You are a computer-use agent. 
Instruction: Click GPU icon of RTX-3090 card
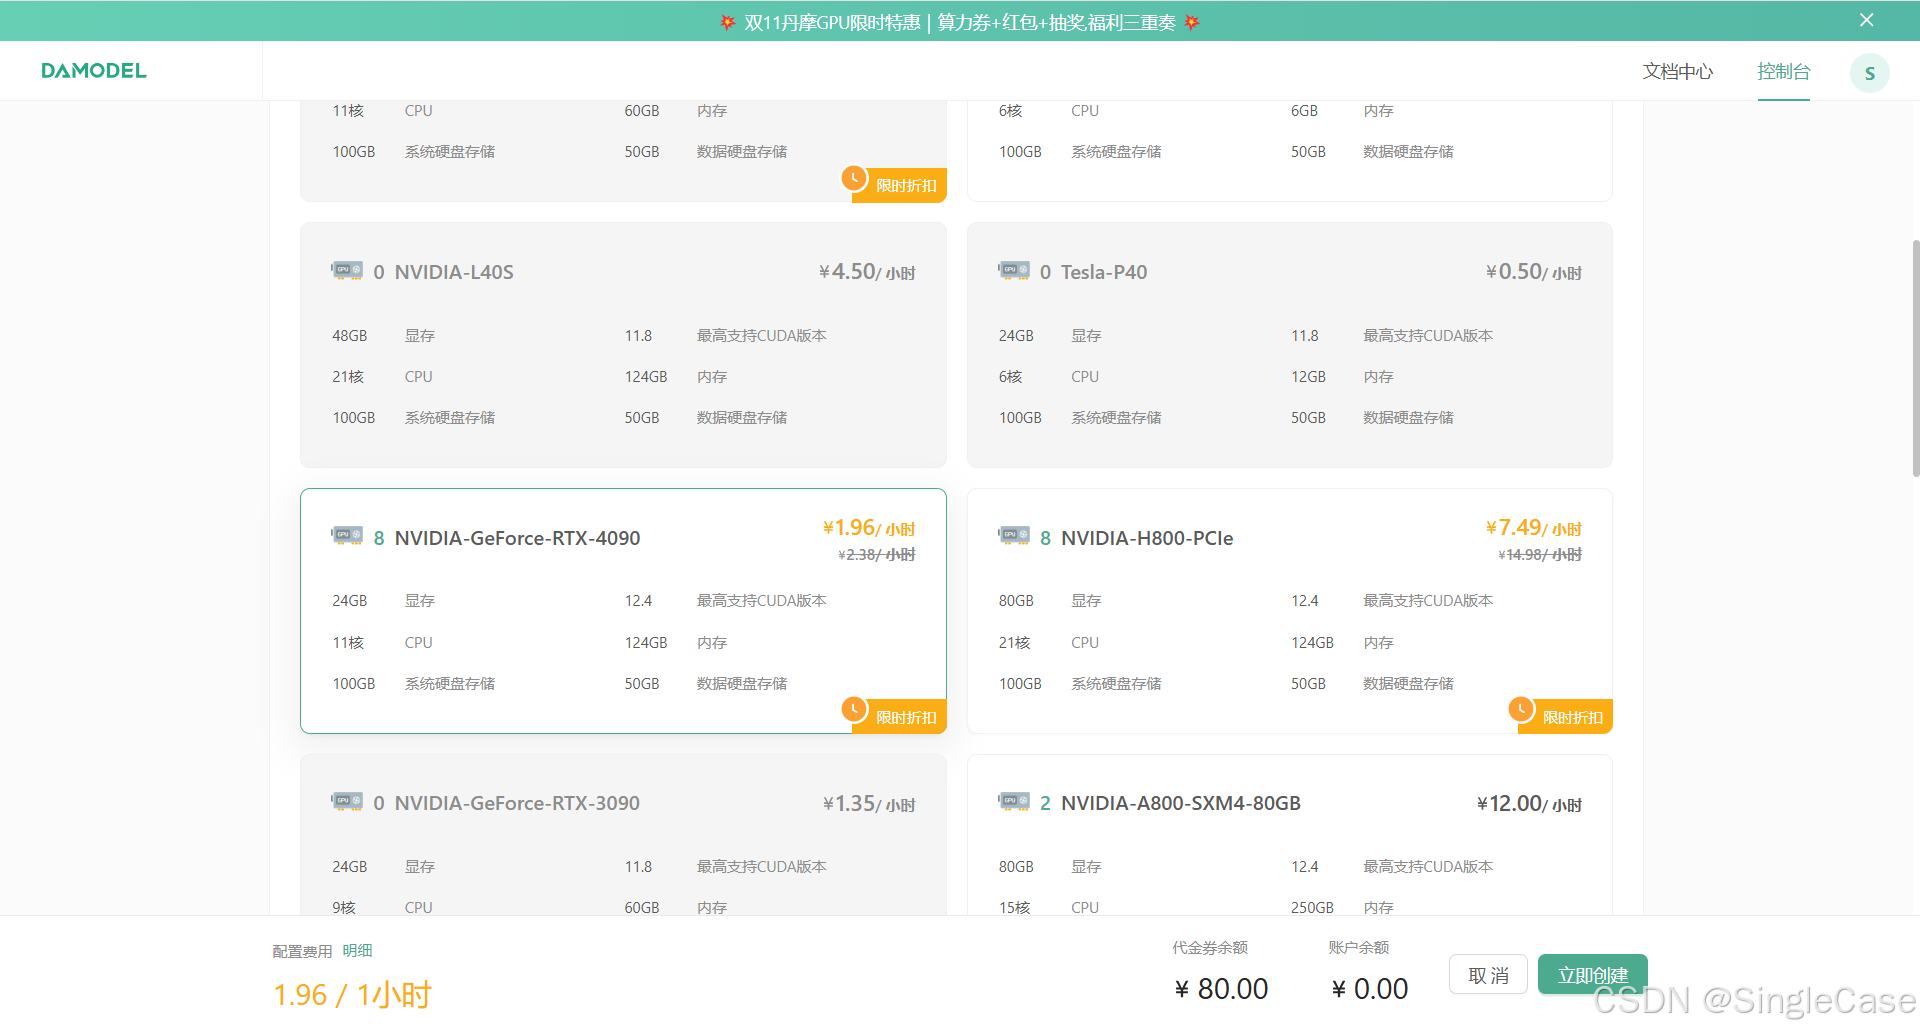click(x=347, y=802)
